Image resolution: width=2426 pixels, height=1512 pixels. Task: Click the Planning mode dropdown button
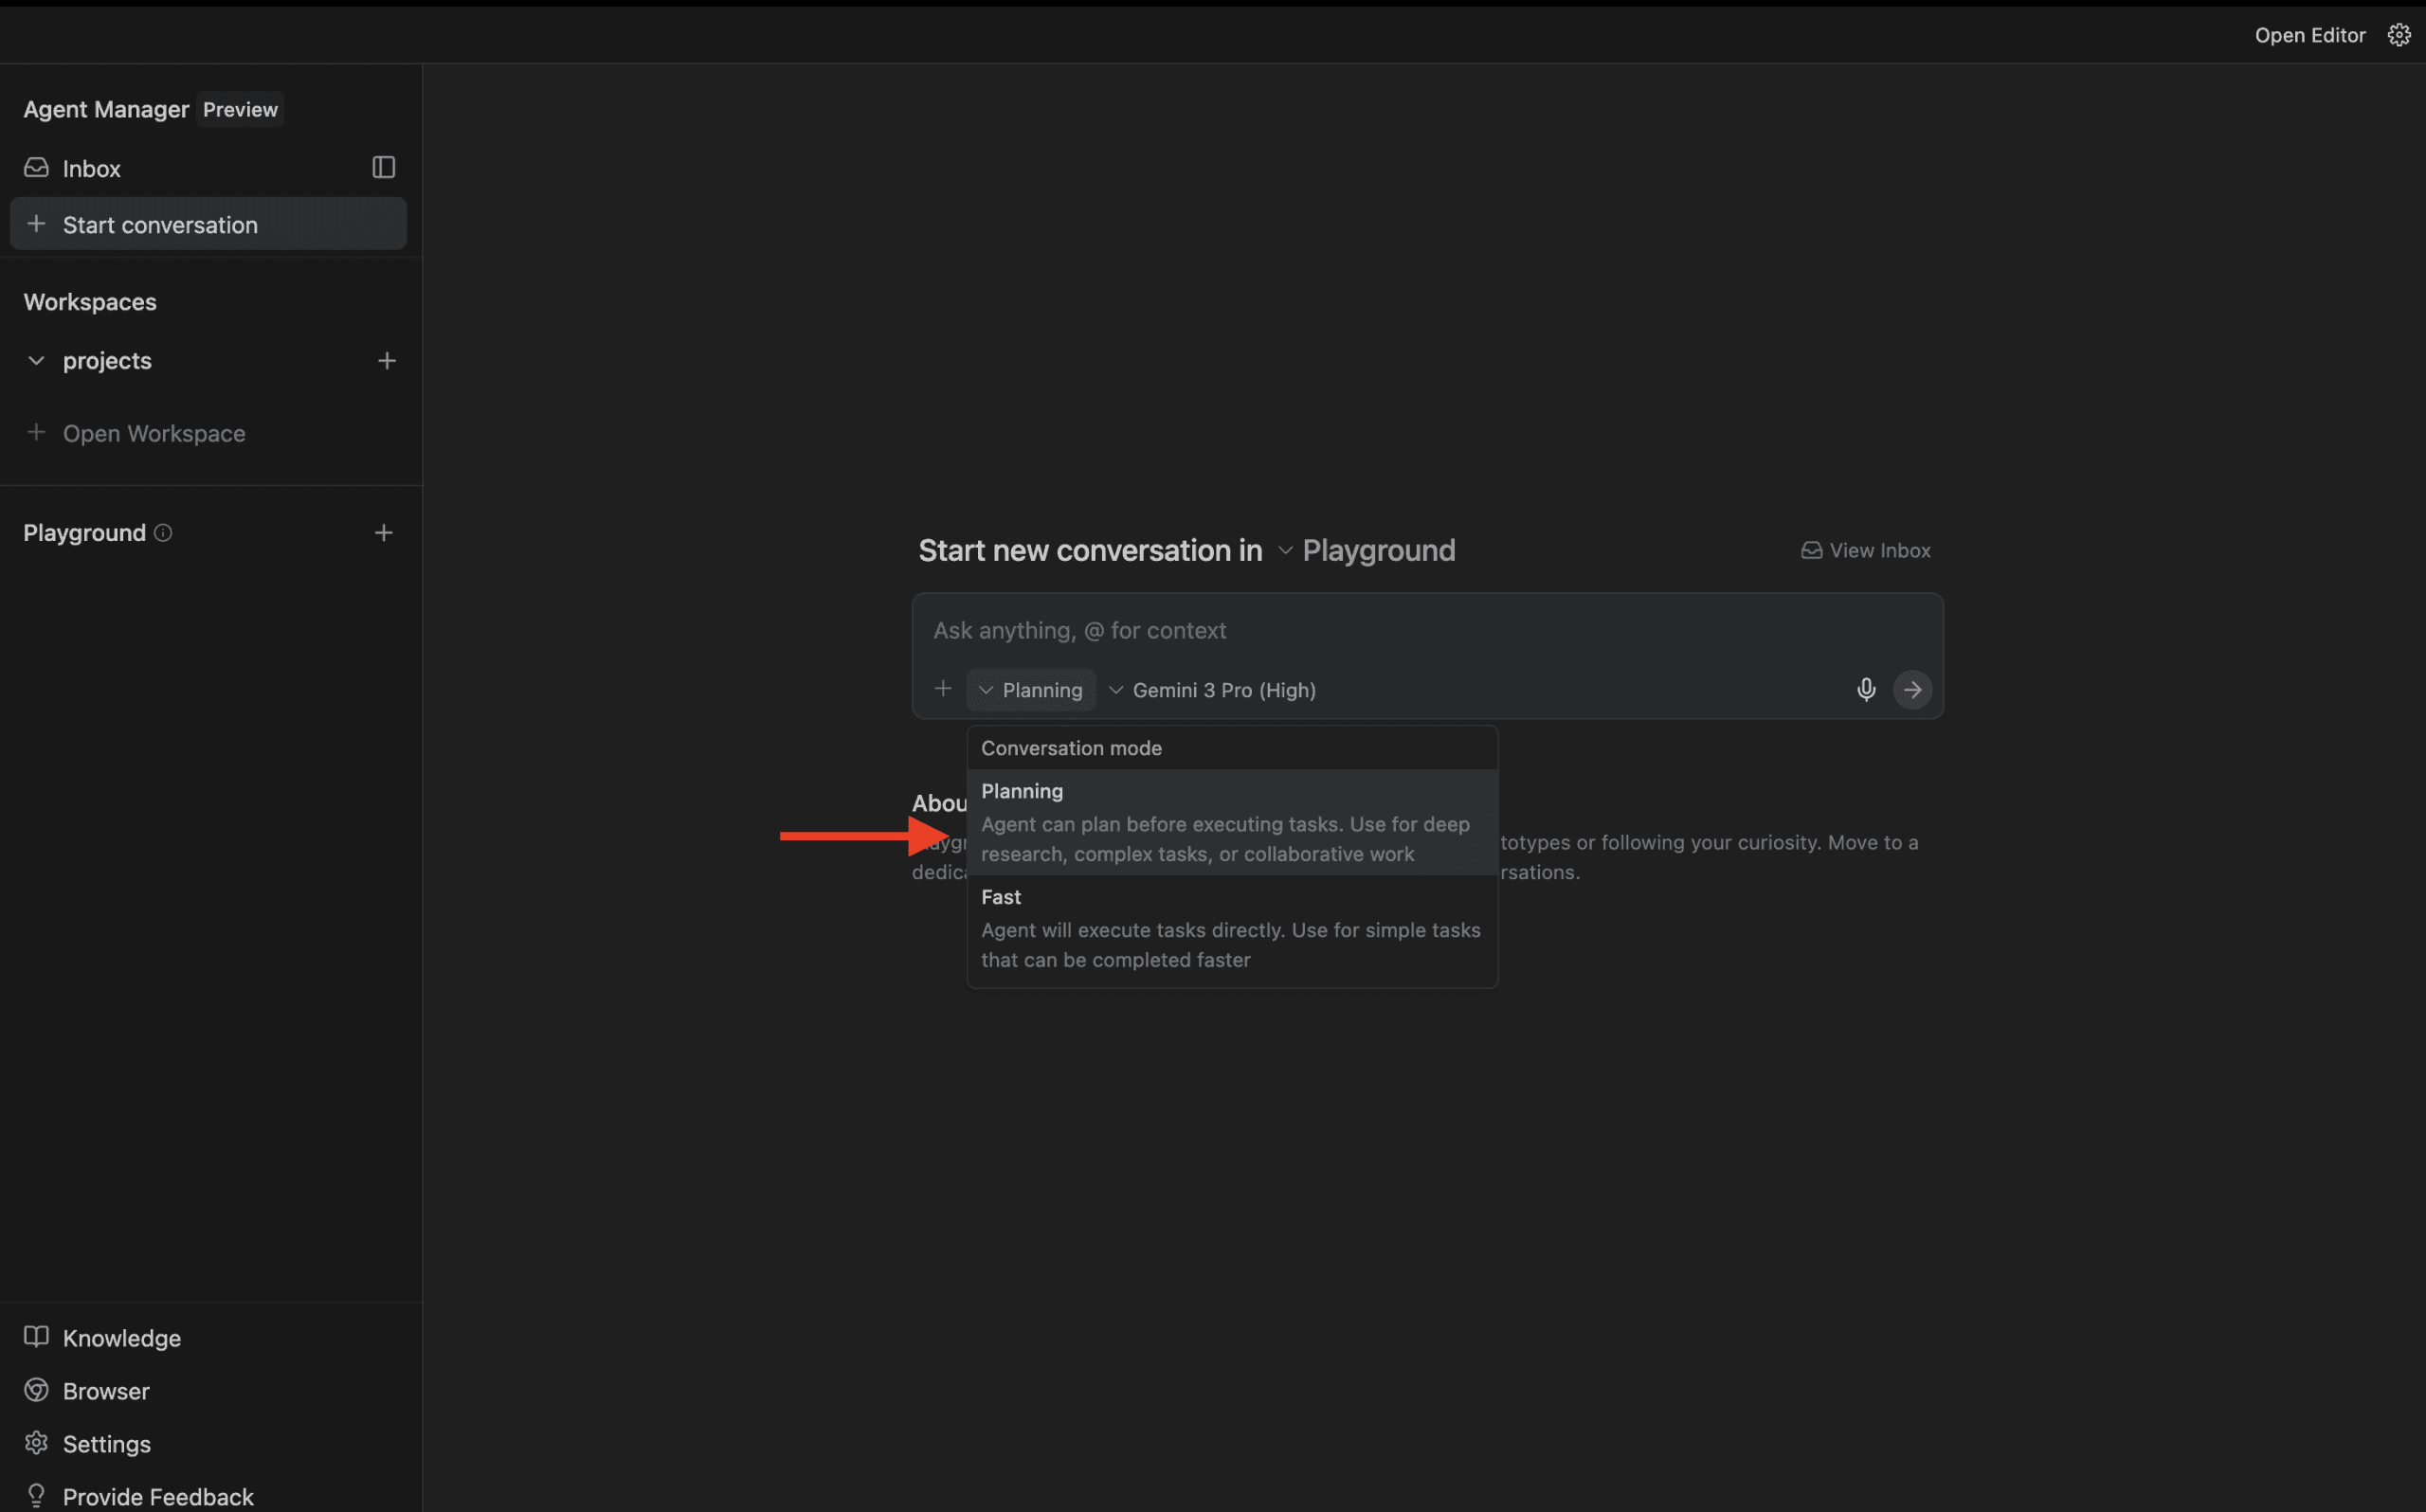(1030, 689)
